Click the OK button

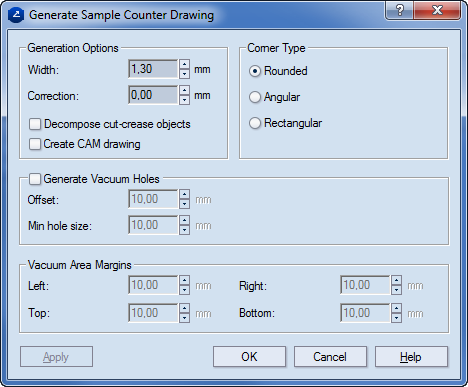(x=249, y=357)
